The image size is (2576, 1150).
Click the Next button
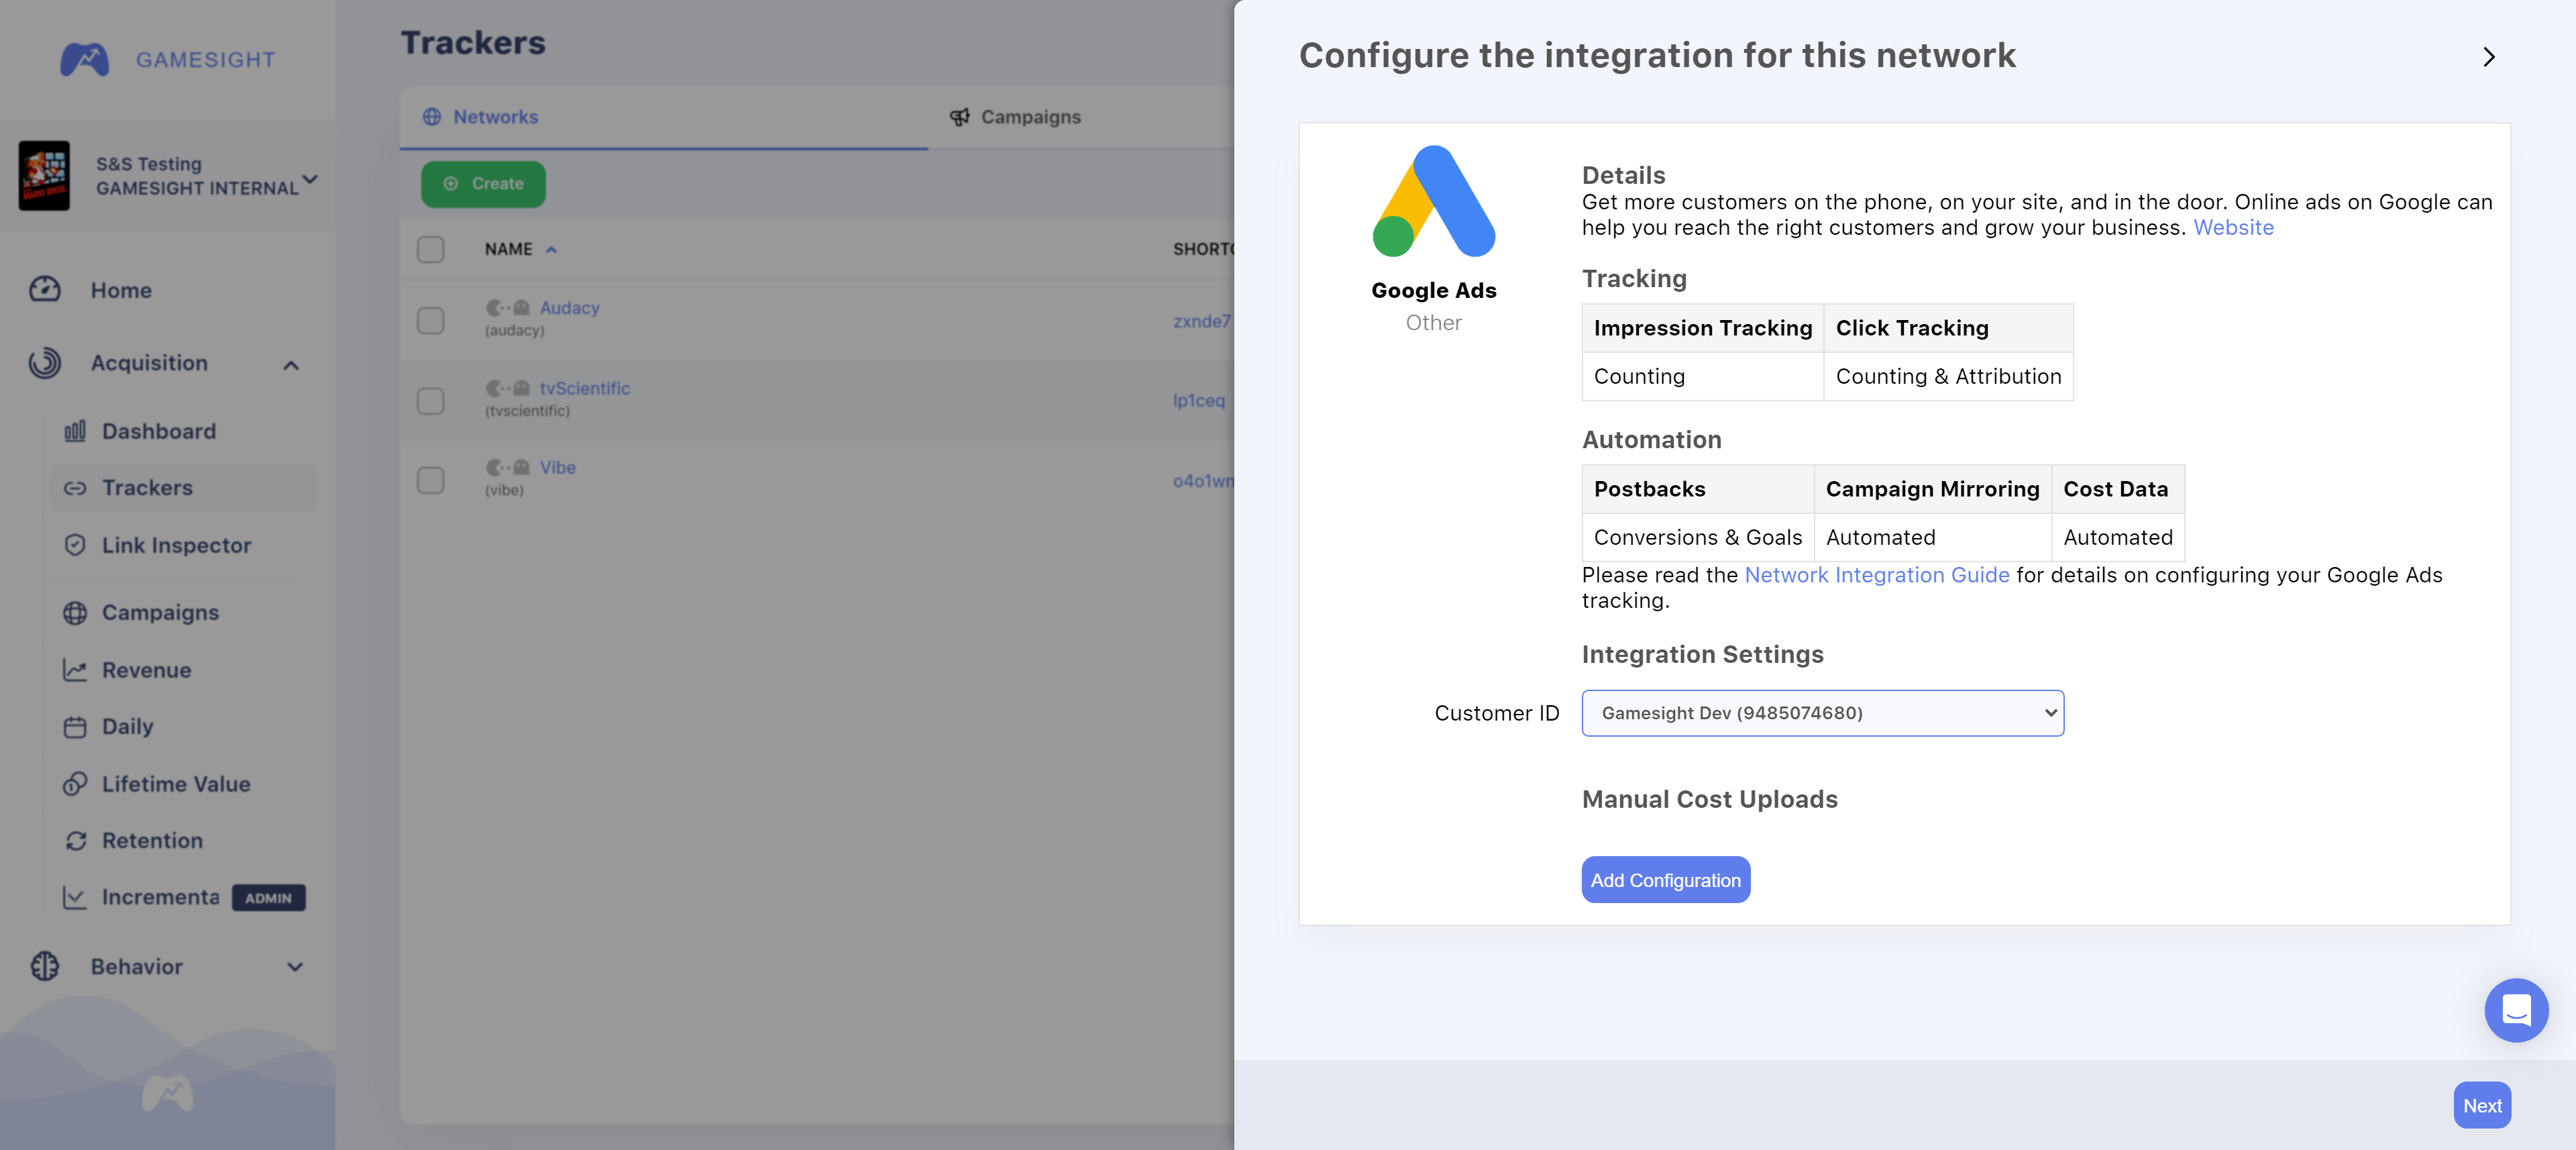2481,1105
